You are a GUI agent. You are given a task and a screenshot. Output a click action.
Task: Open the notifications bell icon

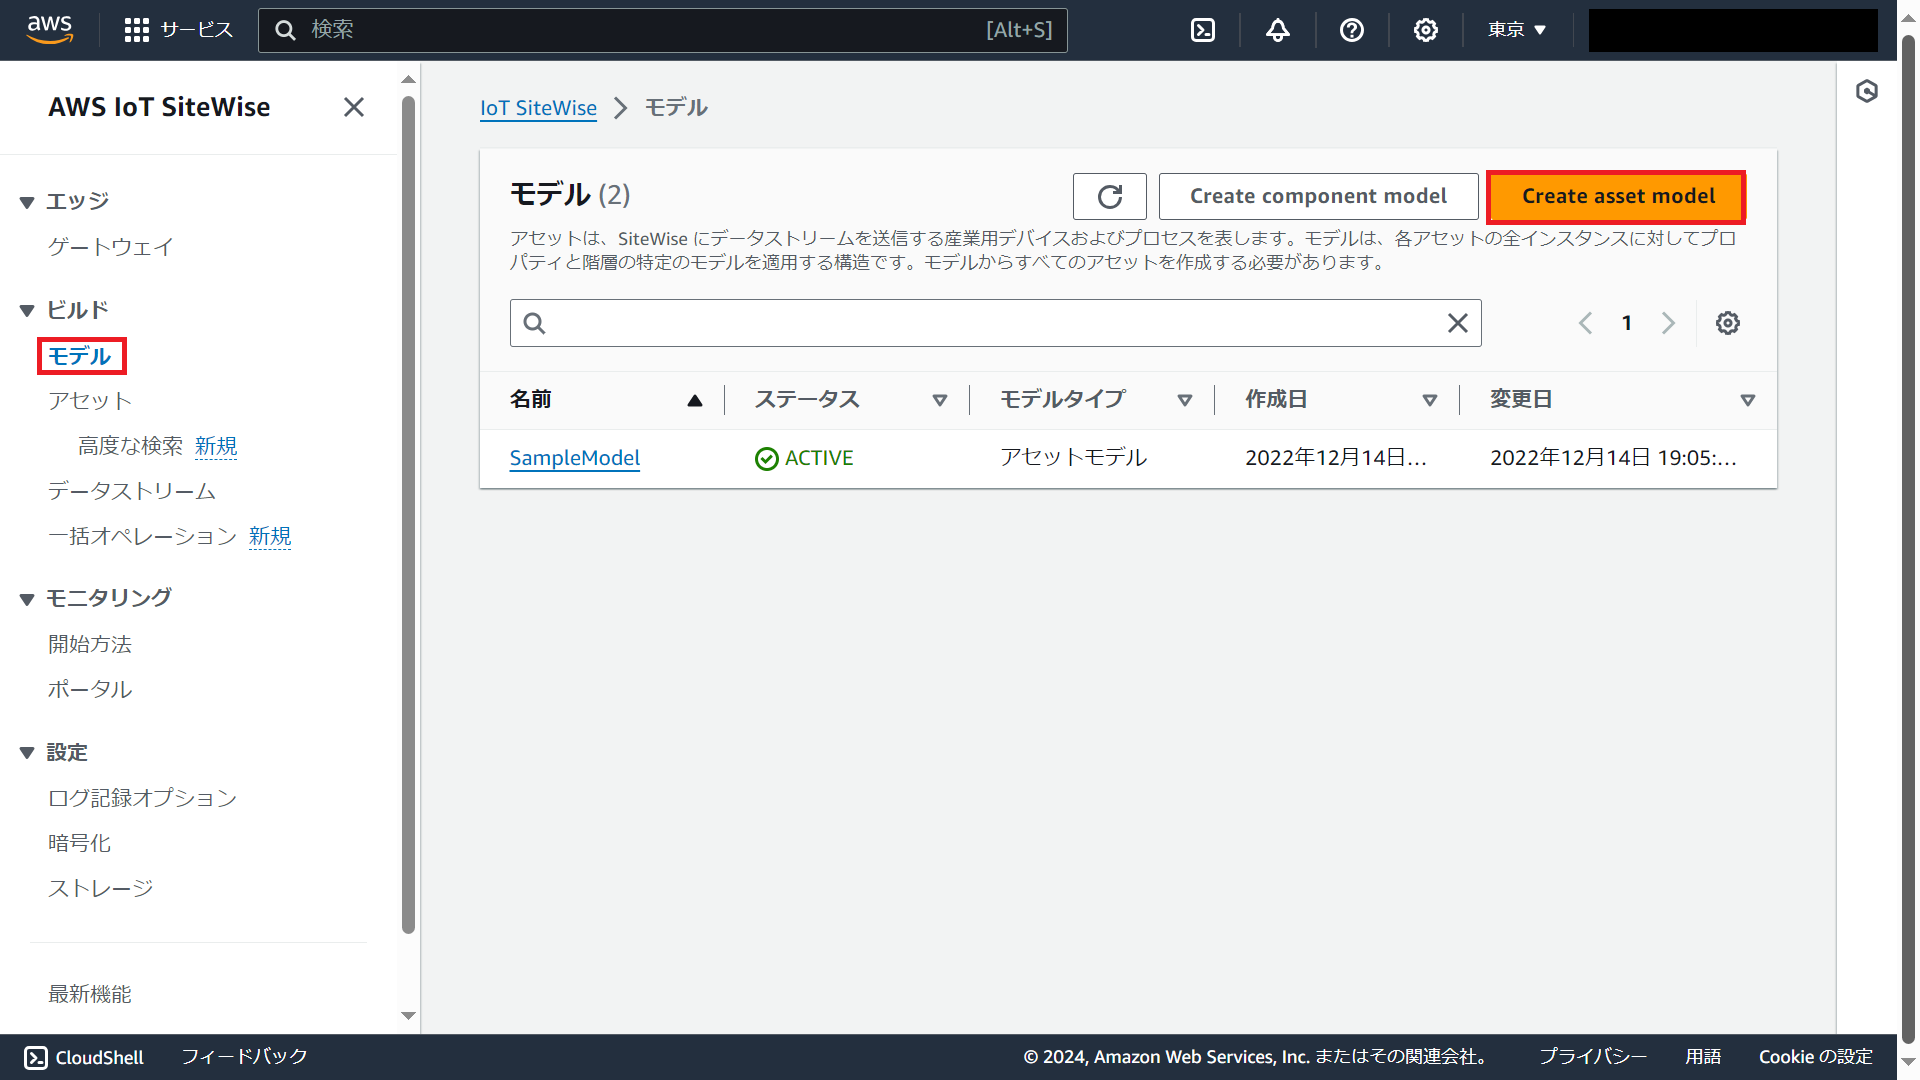click(1277, 30)
